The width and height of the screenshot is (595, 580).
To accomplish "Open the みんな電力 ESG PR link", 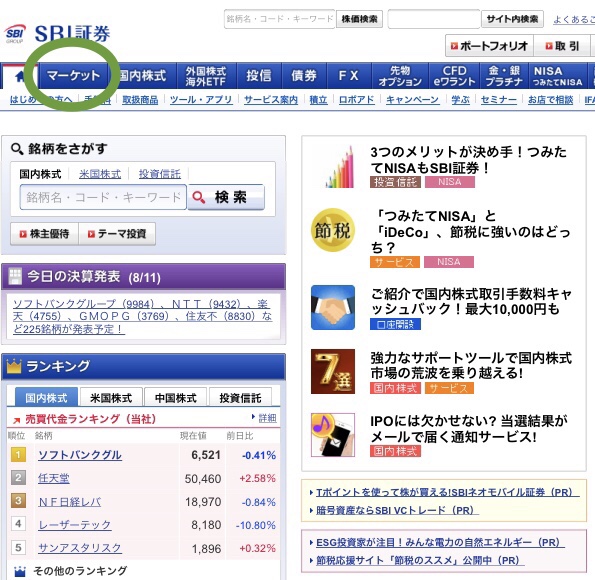I will pyautogui.click(x=440, y=542).
